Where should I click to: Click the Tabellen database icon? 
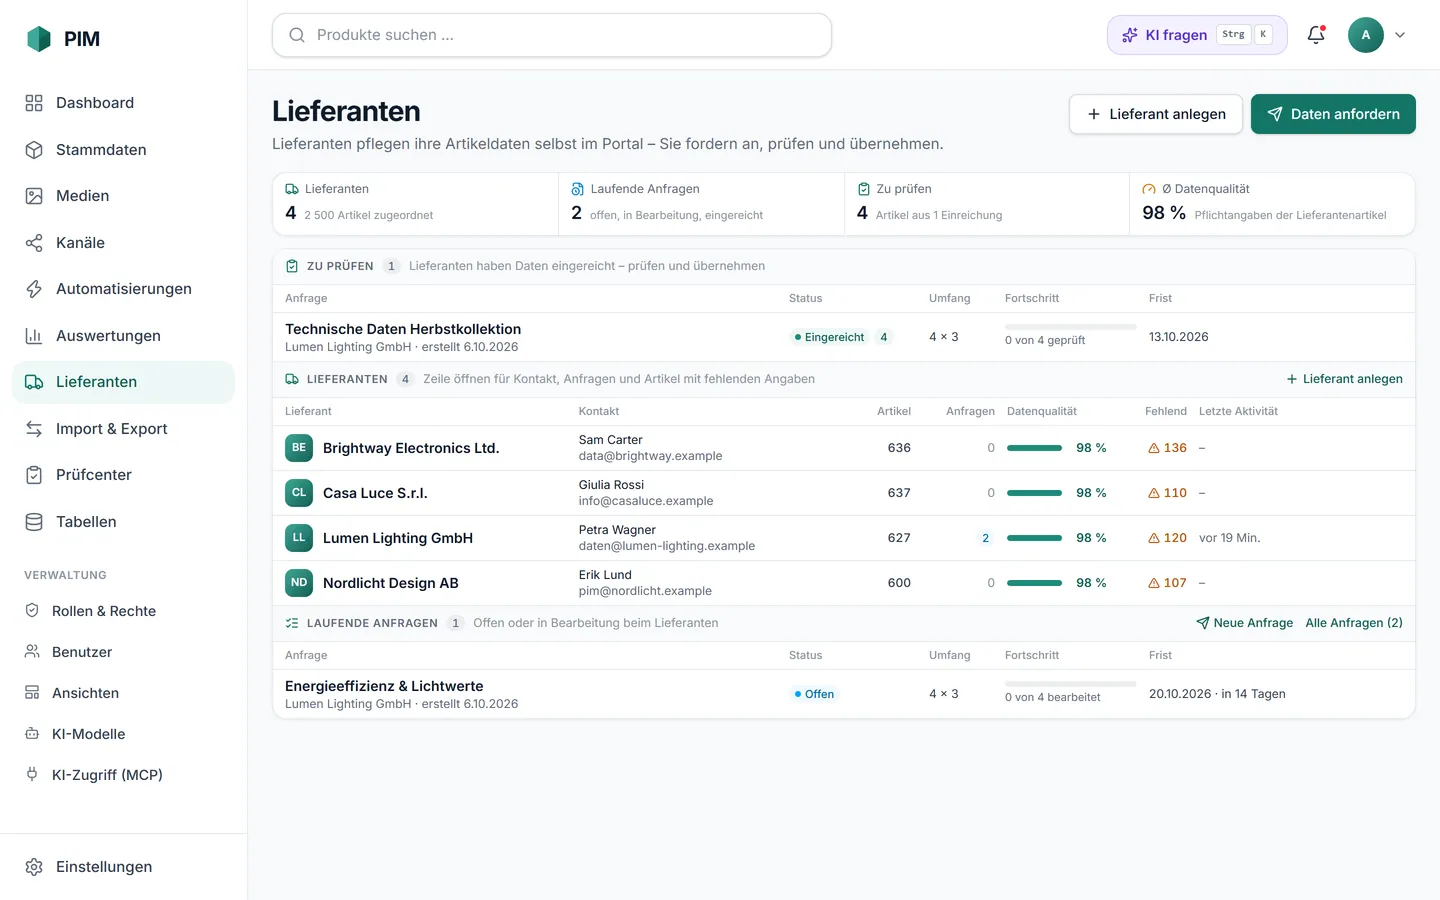tap(34, 522)
